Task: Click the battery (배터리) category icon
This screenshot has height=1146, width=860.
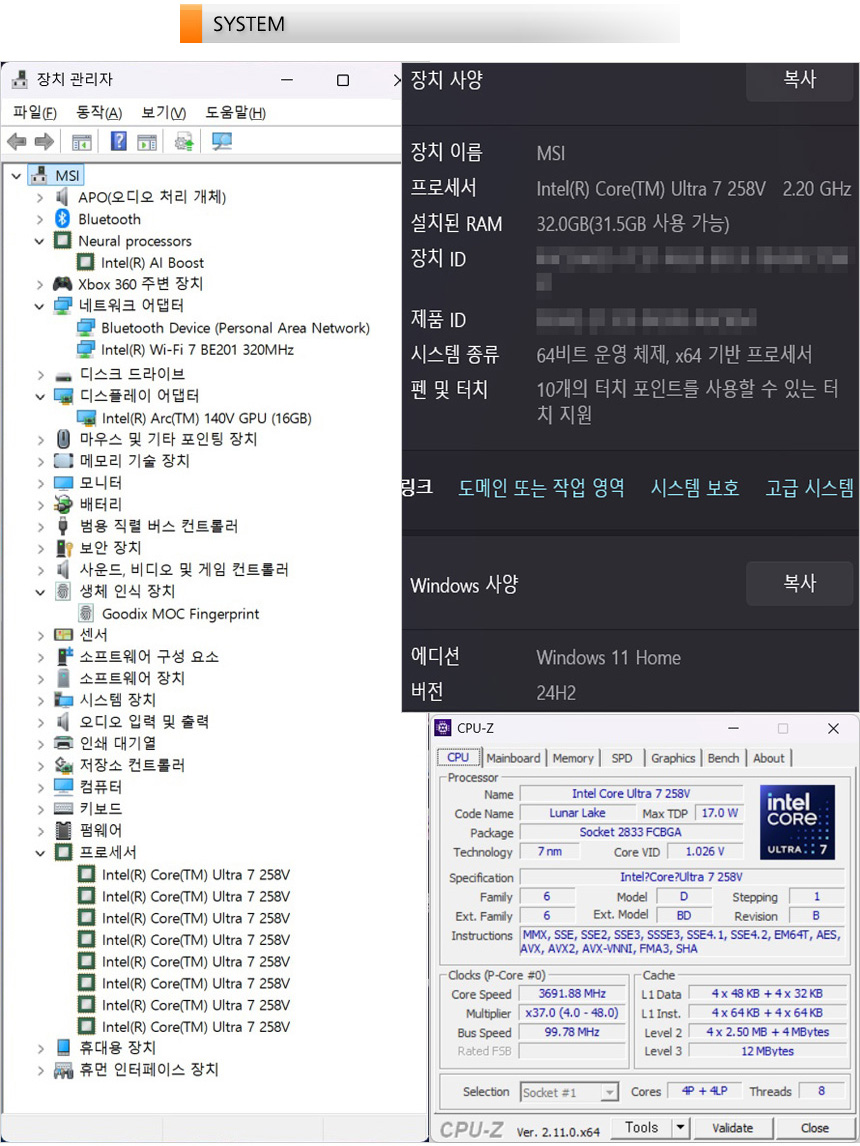Action: click(x=63, y=504)
